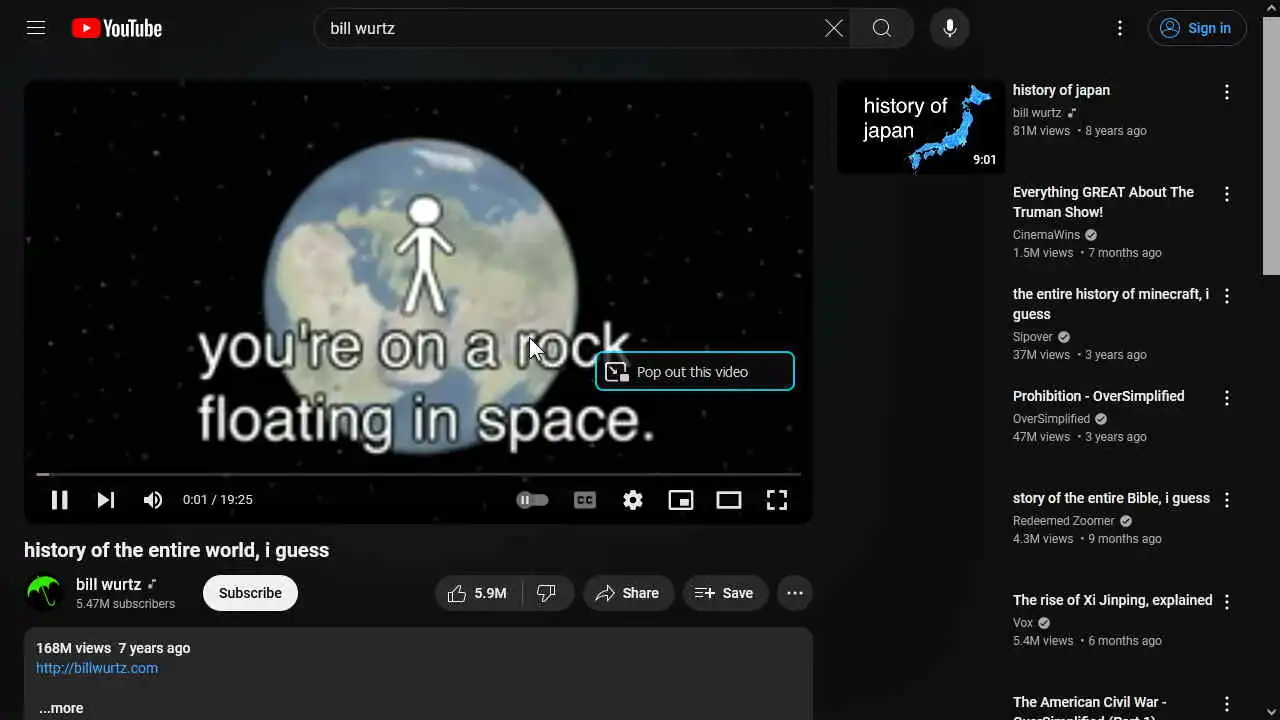Click OverSimplified channel name
This screenshot has width=1280, height=720.
coord(1051,419)
